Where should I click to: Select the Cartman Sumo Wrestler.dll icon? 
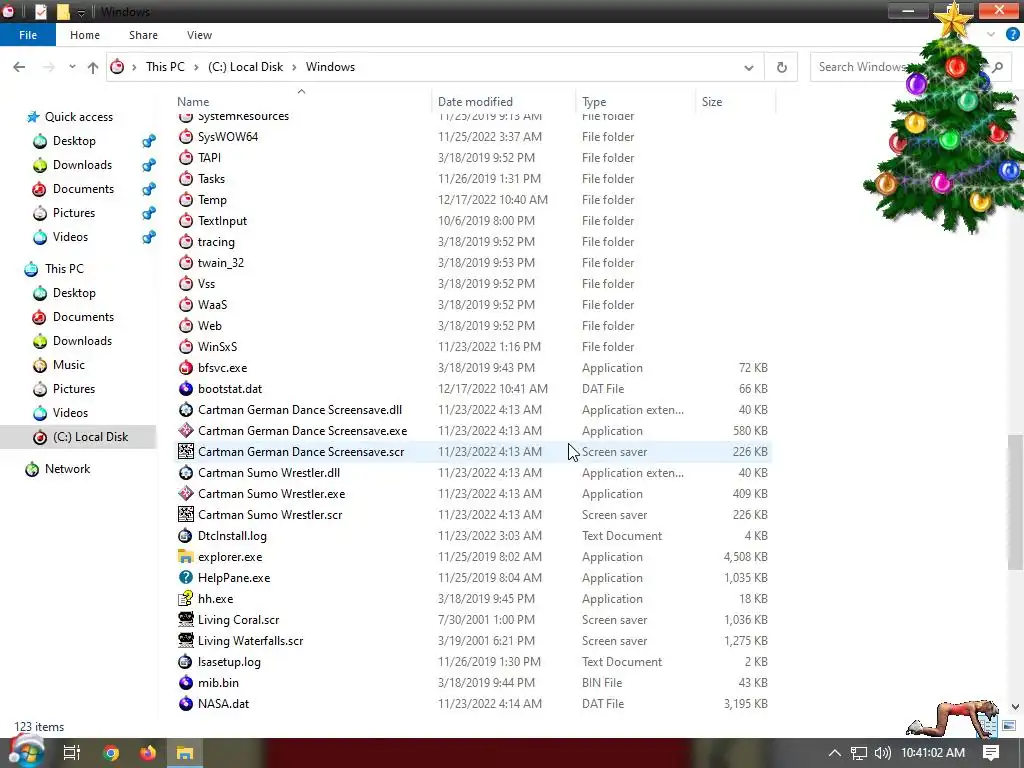tap(186, 473)
